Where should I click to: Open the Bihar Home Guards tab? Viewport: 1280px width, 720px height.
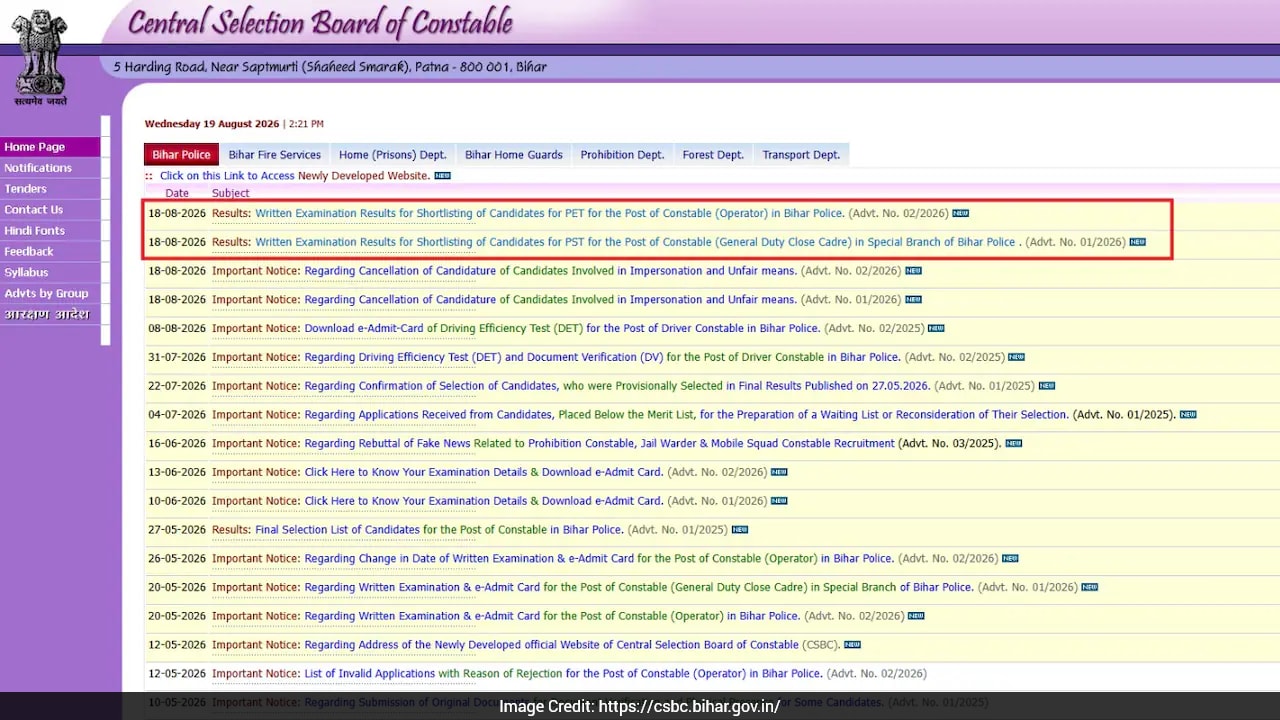click(x=513, y=155)
